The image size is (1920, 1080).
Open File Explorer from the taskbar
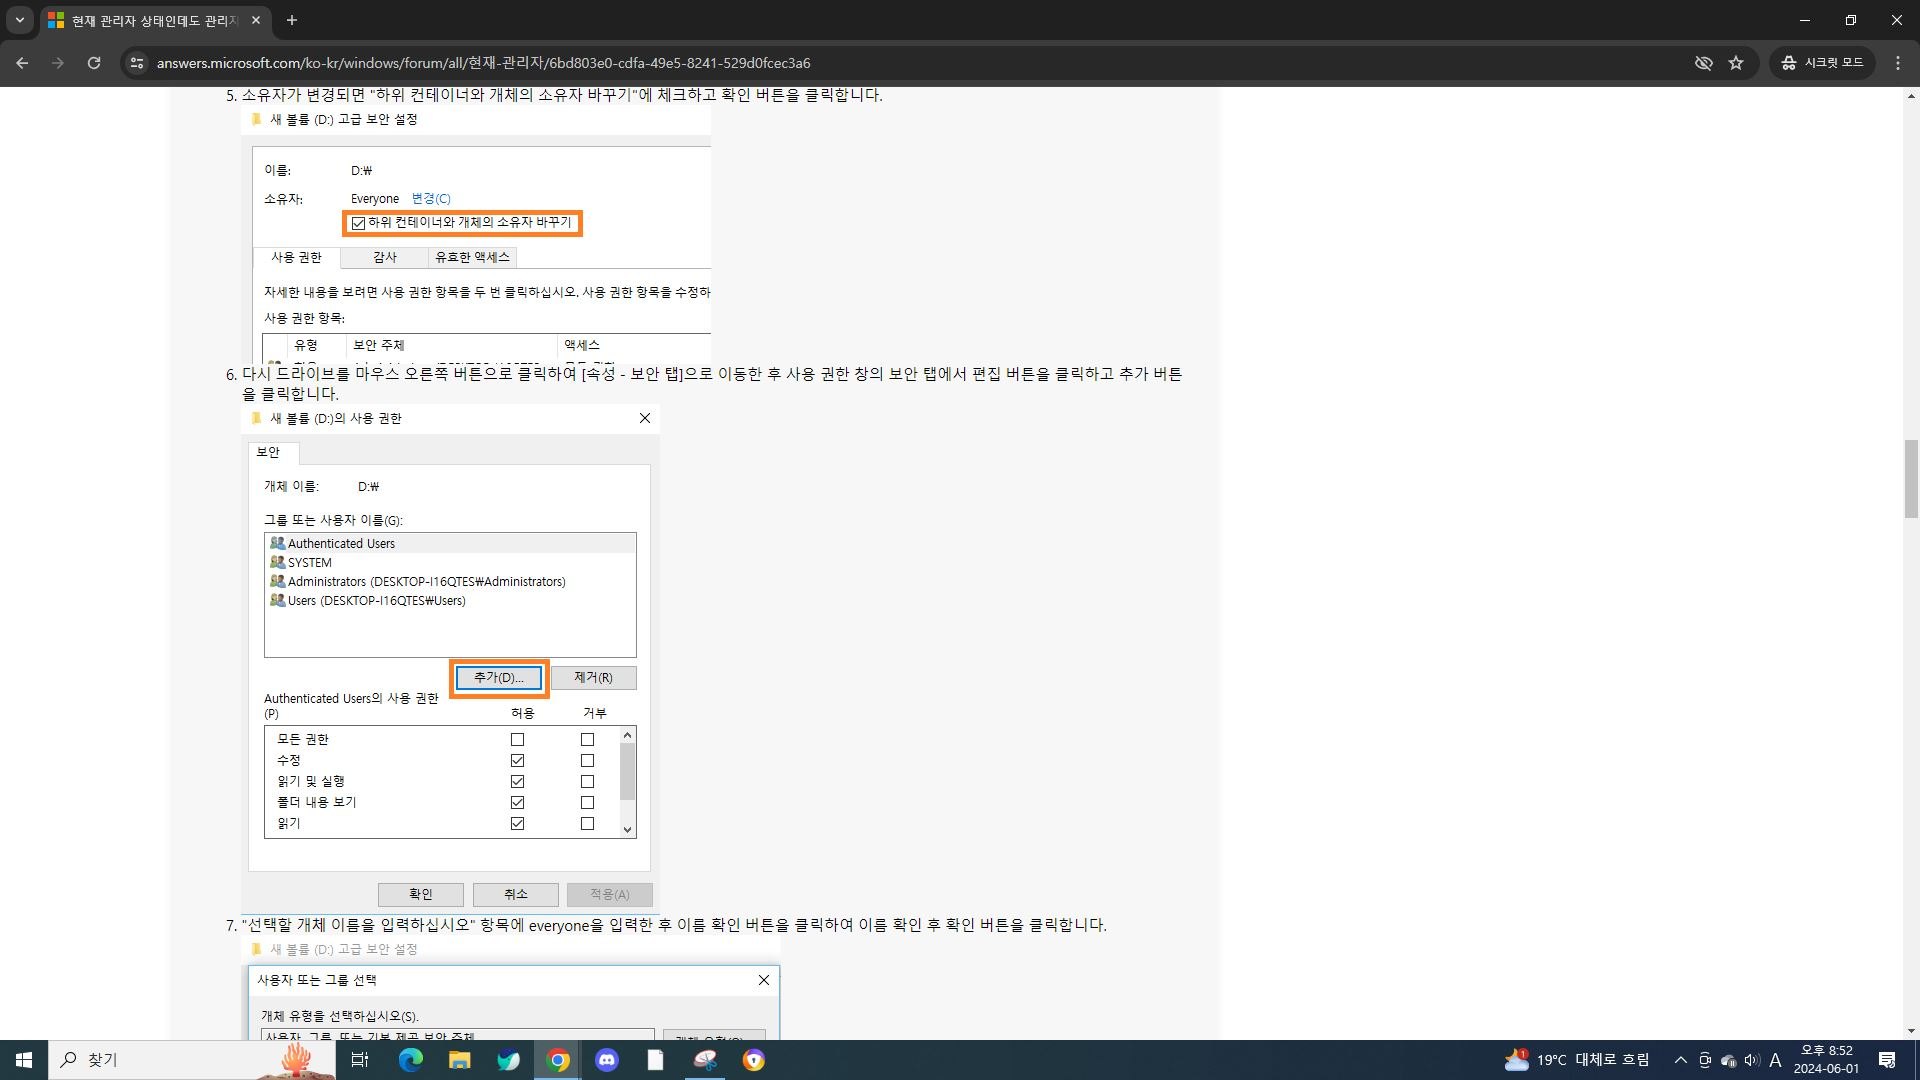pos(459,1060)
